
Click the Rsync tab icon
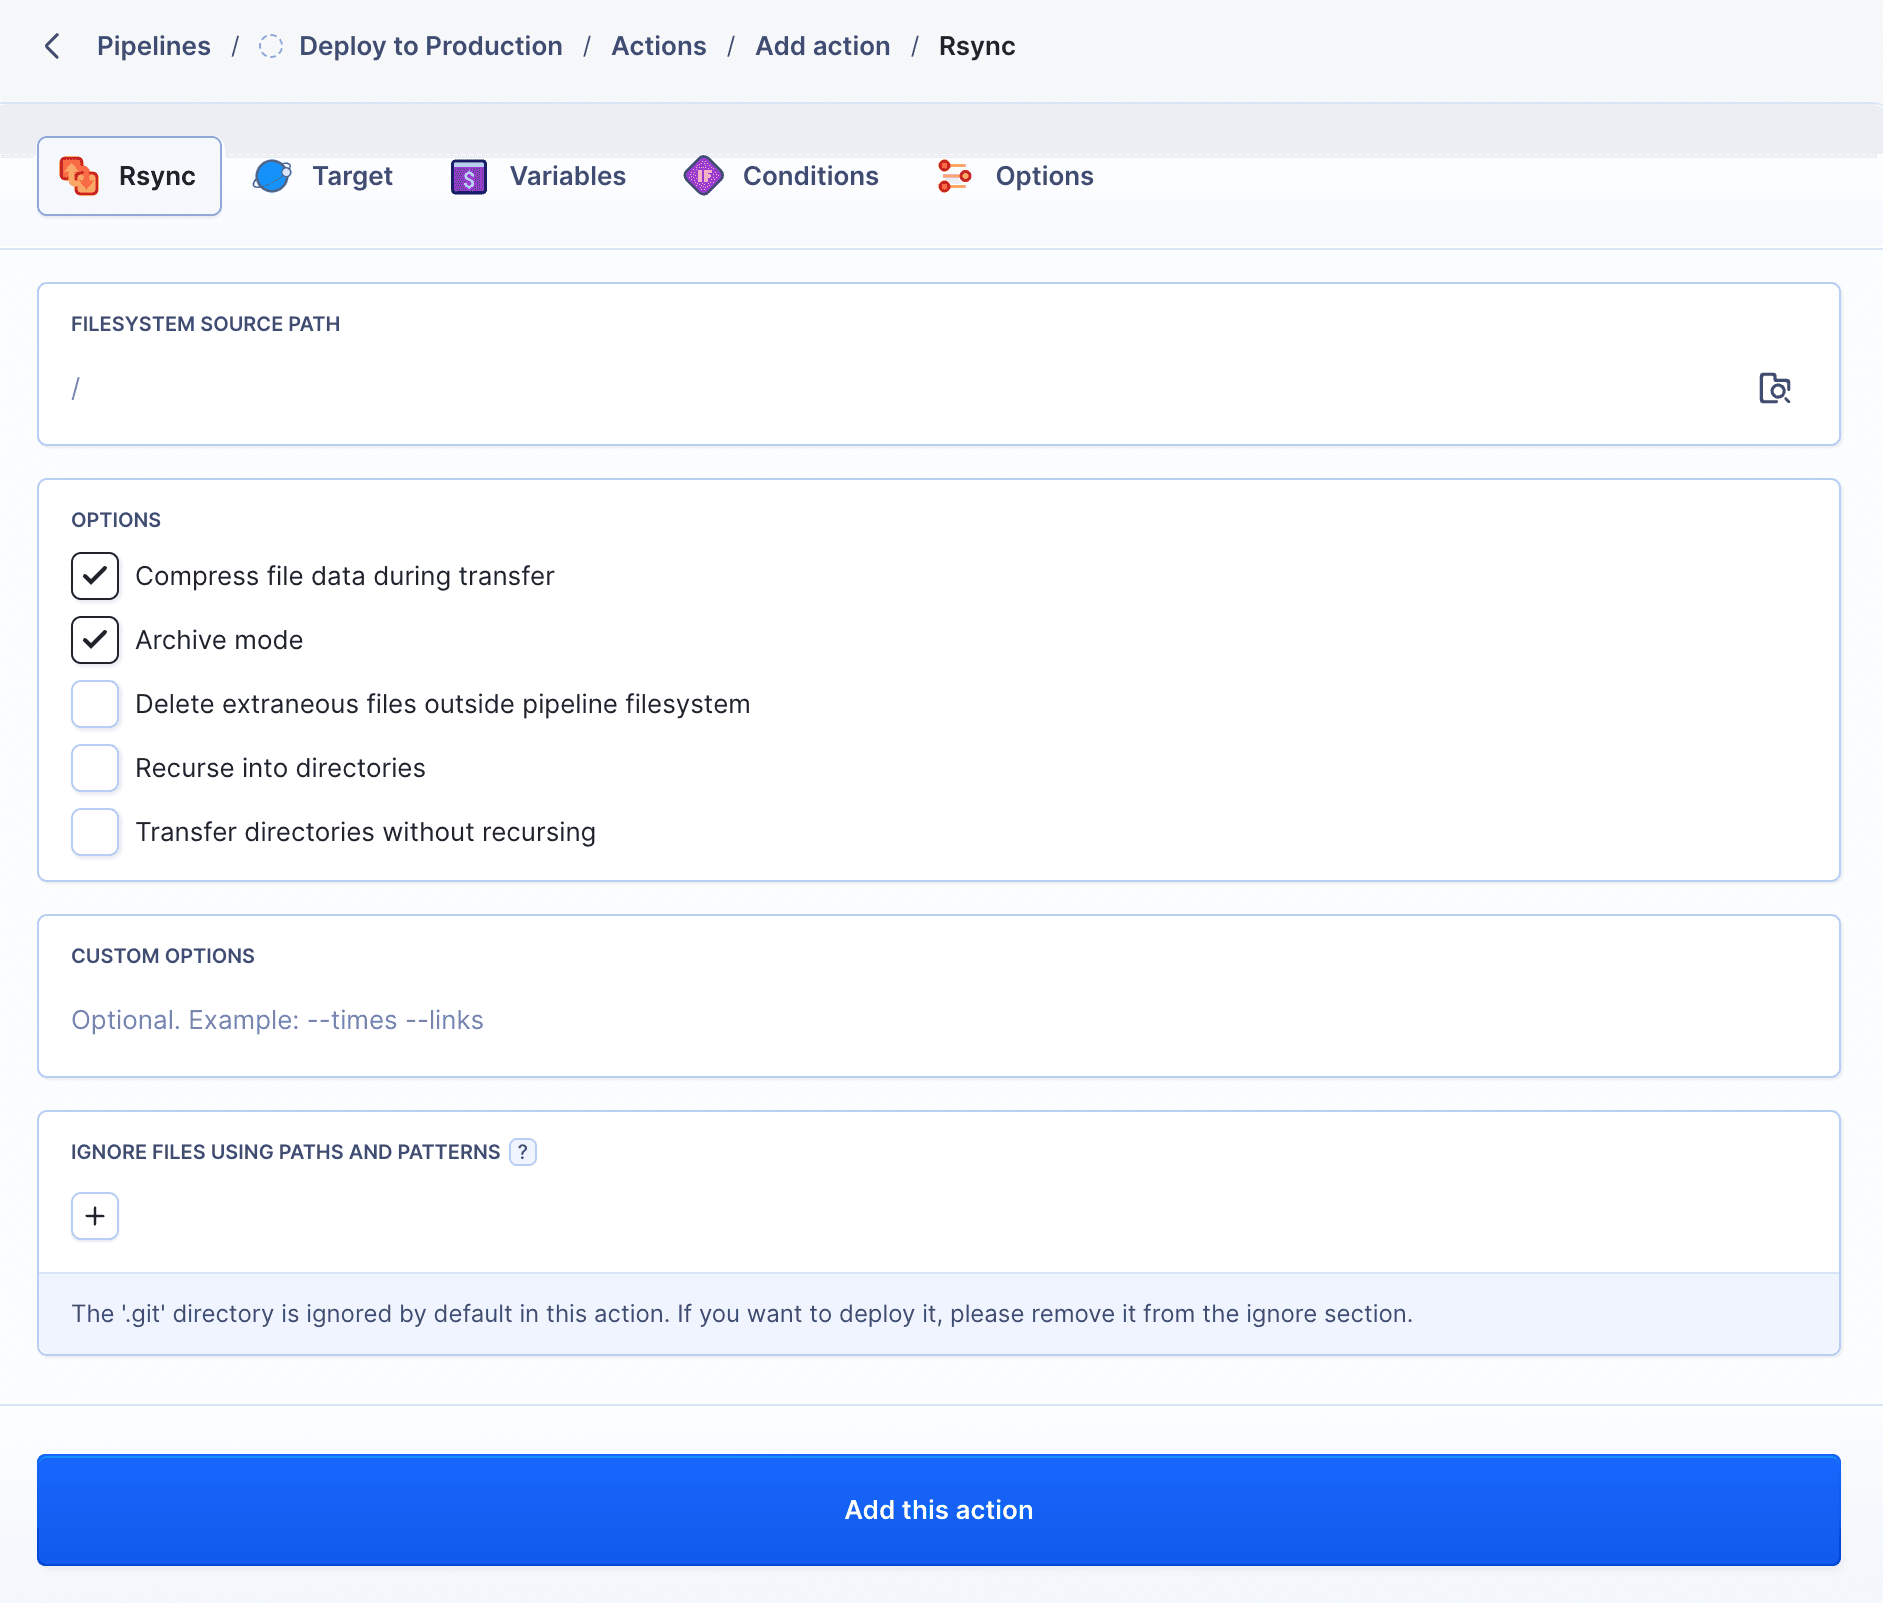(79, 176)
